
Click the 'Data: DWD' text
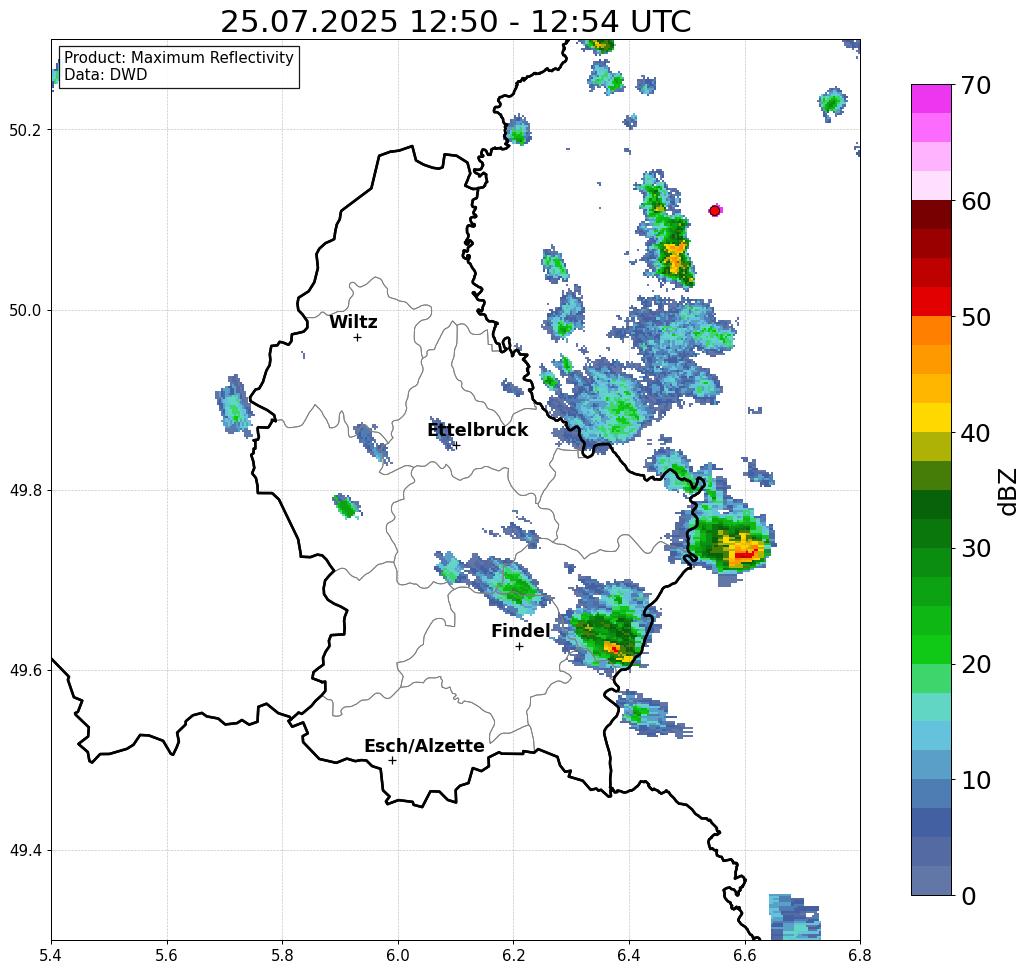[106, 75]
